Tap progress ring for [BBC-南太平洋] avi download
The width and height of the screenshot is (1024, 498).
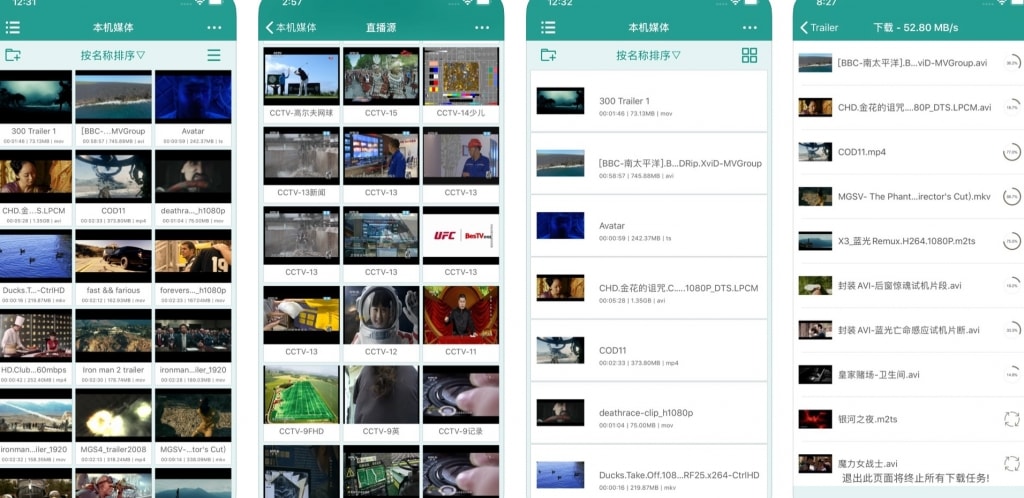tap(1012, 63)
